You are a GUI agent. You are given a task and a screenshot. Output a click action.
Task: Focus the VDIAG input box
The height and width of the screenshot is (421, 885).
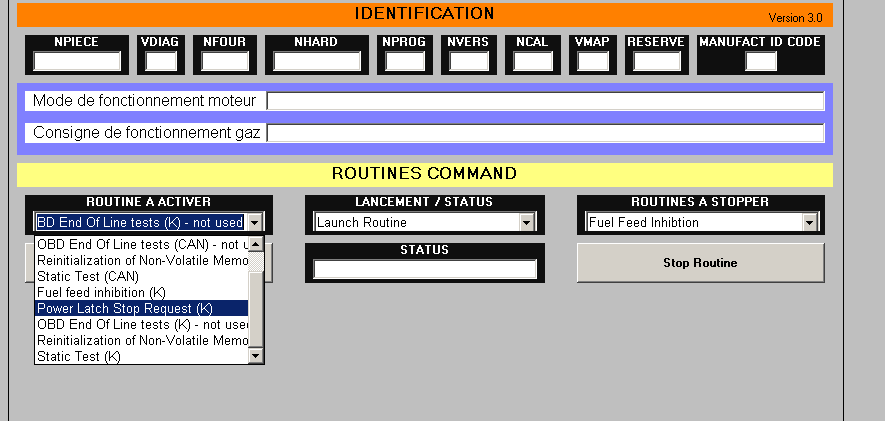(x=160, y=61)
